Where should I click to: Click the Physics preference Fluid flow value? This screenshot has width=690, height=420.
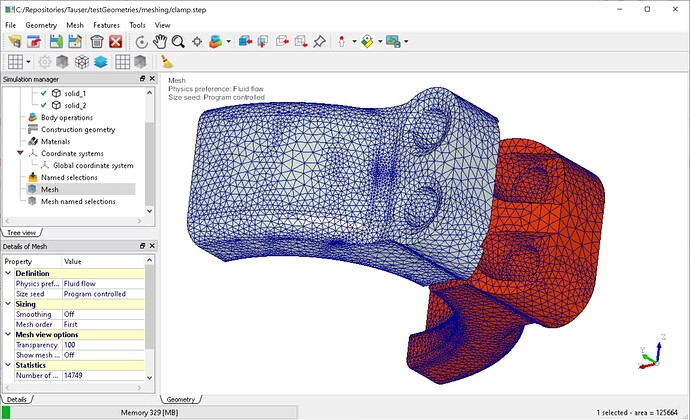click(x=103, y=284)
